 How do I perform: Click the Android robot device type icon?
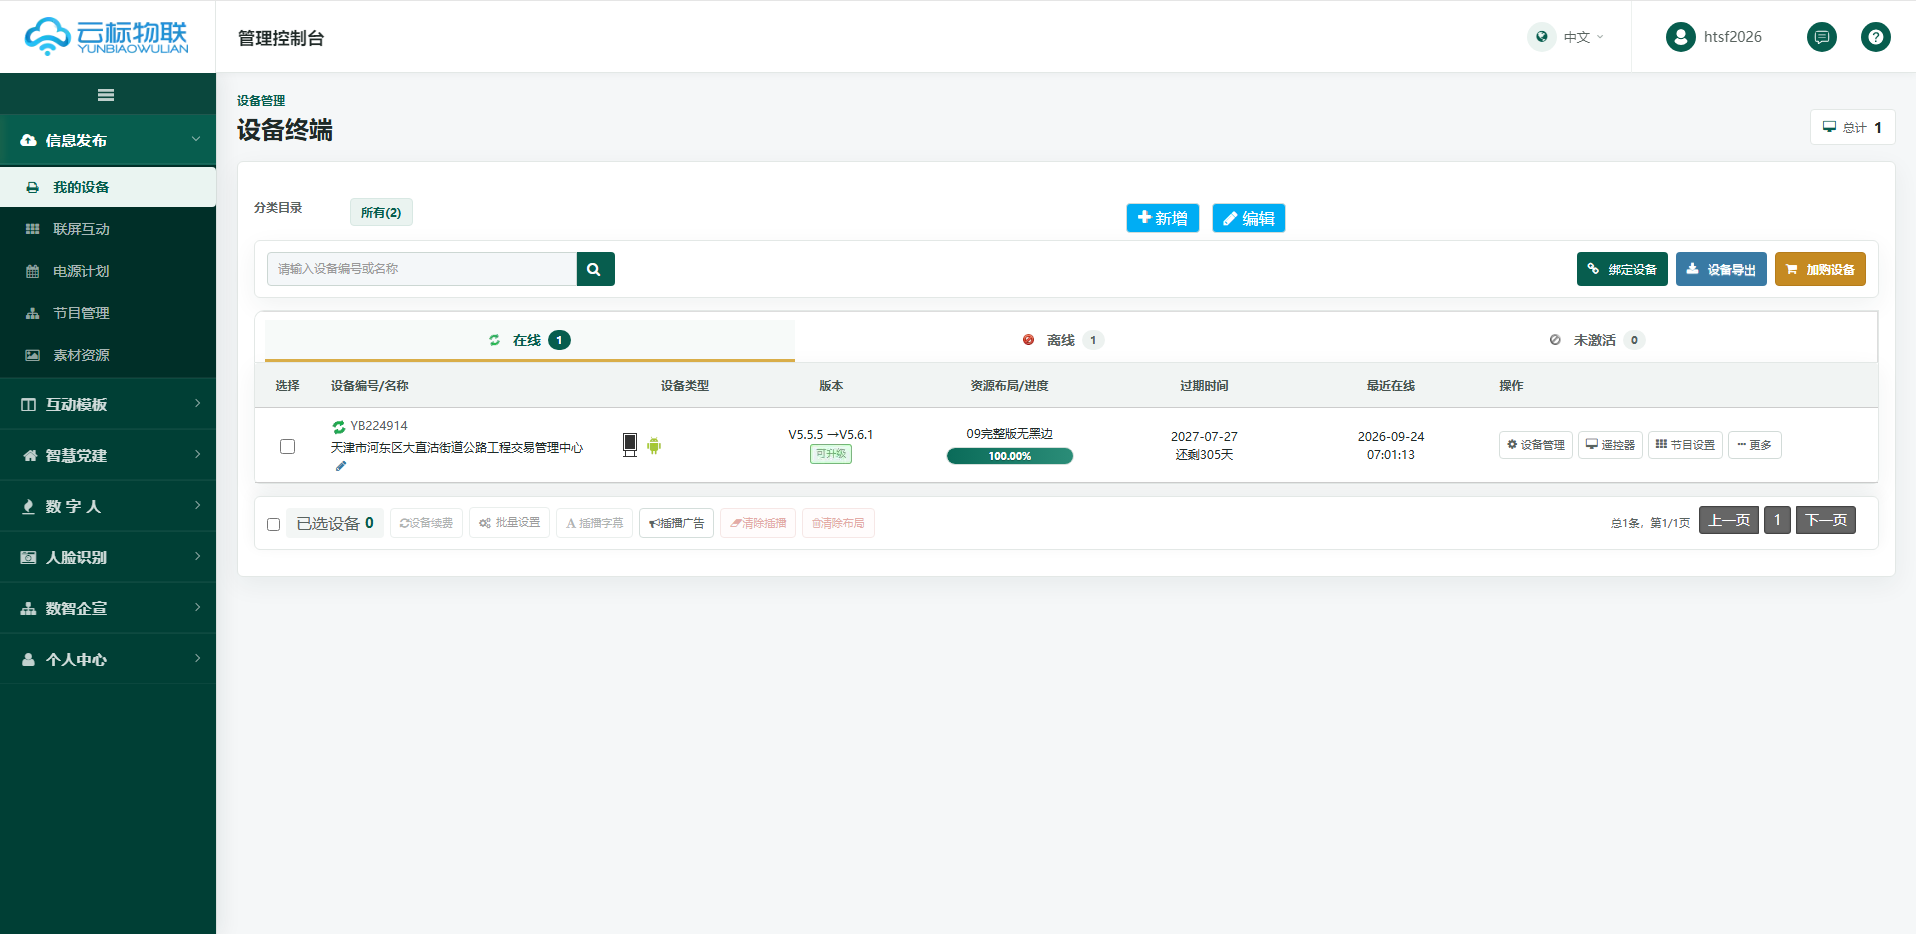tap(654, 446)
